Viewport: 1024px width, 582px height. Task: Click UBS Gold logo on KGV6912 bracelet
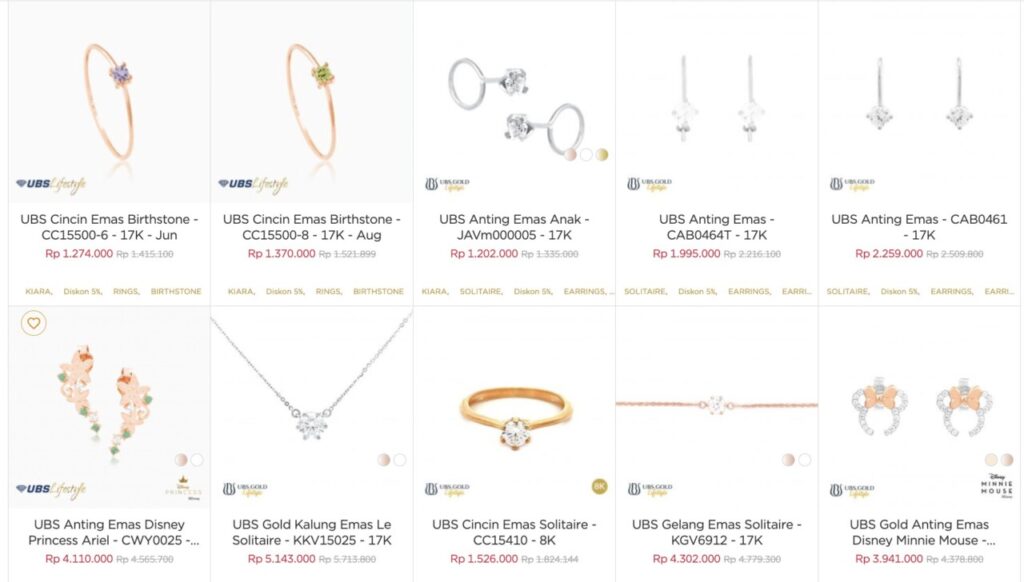(x=650, y=489)
